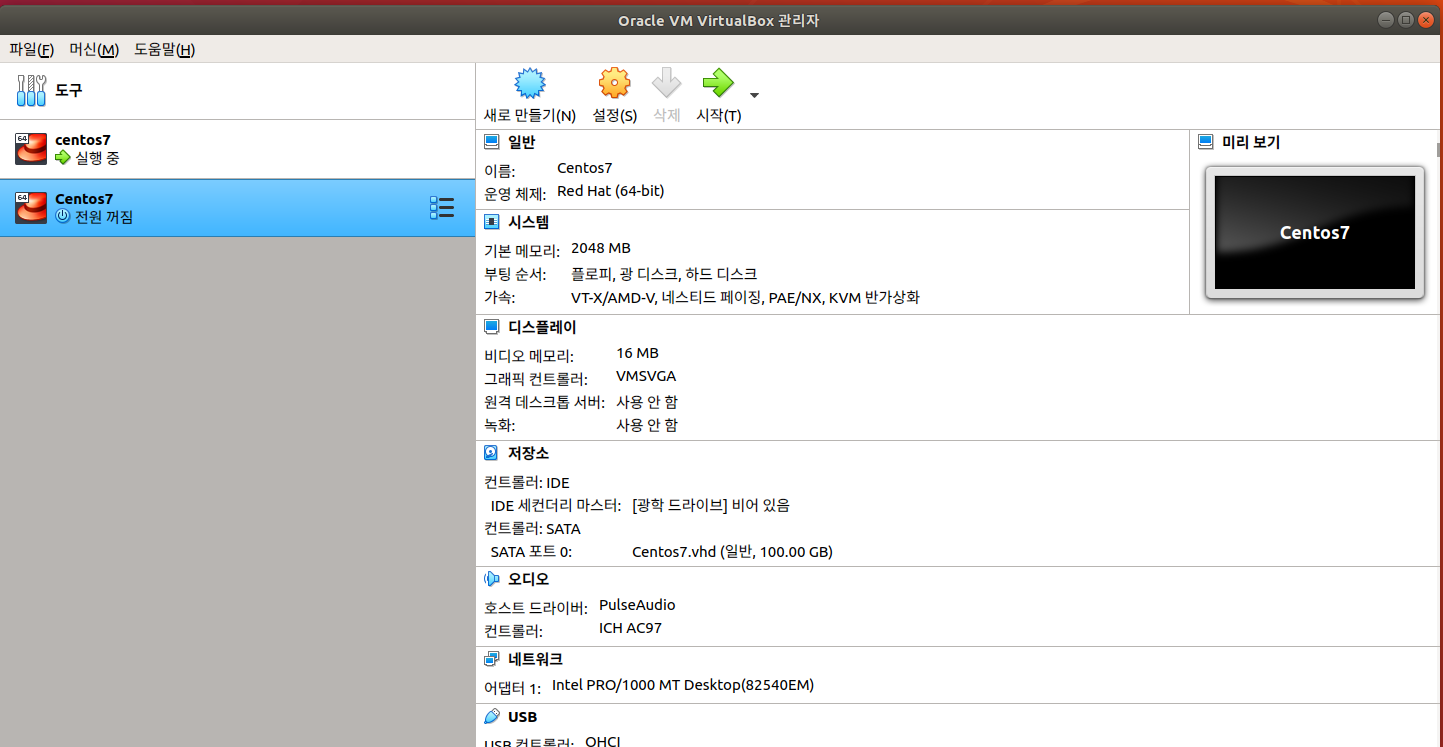Click the Tools (도구) label in sidebar
Image resolution: width=1443 pixels, height=747 pixels.
tap(69, 90)
